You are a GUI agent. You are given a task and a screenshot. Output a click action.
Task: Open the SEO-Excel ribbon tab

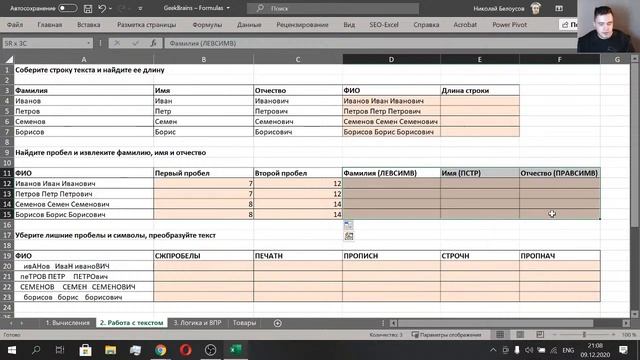click(384, 25)
